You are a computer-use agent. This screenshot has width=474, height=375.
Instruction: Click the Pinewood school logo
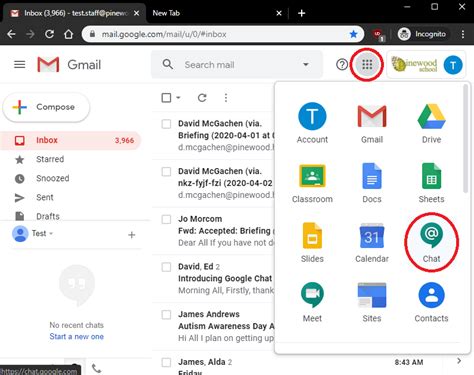414,64
